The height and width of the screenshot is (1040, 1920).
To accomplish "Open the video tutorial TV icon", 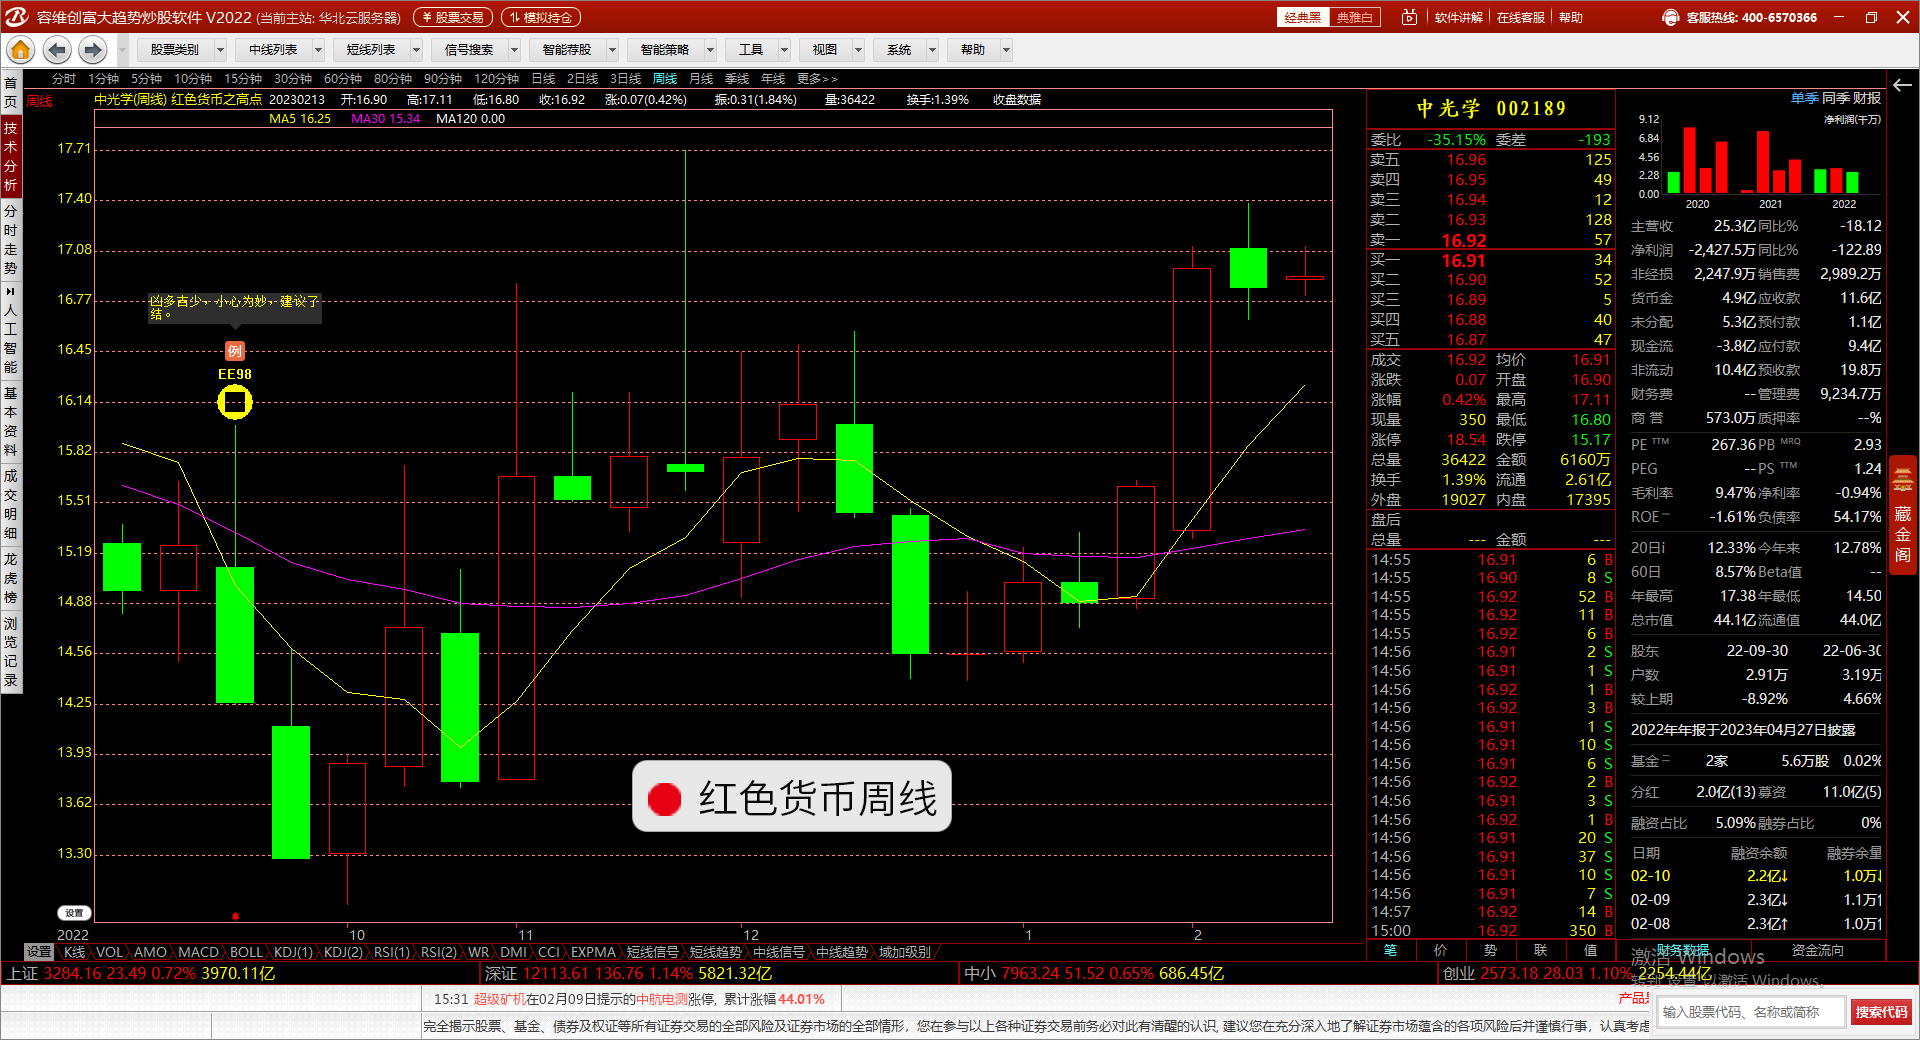I will [x=1409, y=17].
